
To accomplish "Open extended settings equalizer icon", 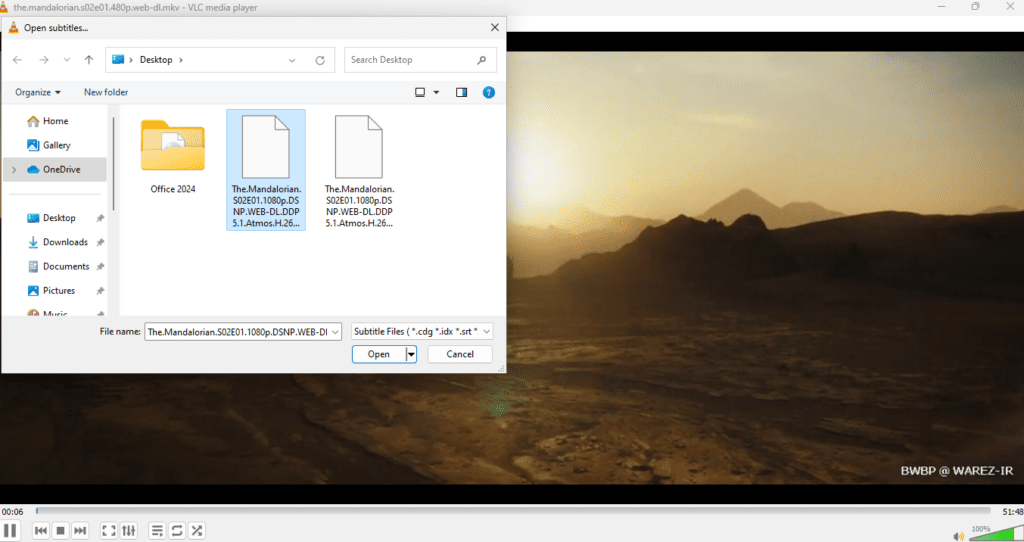I will 128,530.
